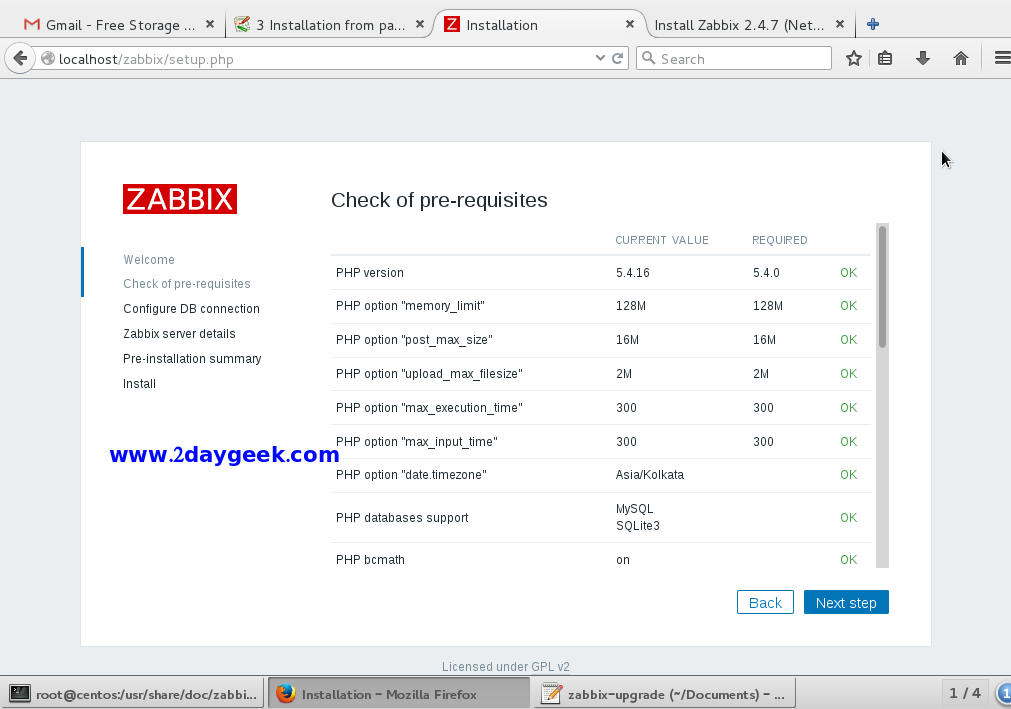Click the pre-requisites list scrollbar
The height and width of the screenshot is (709, 1011).
[x=882, y=287]
